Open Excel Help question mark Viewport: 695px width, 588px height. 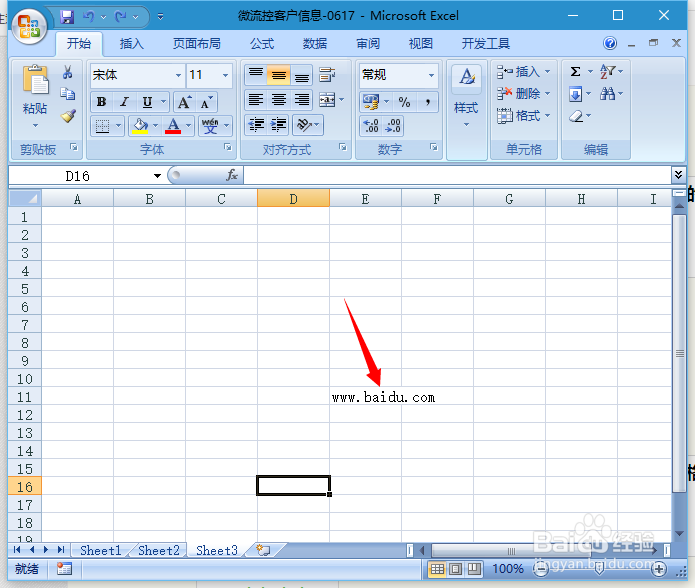coord(610,43)
